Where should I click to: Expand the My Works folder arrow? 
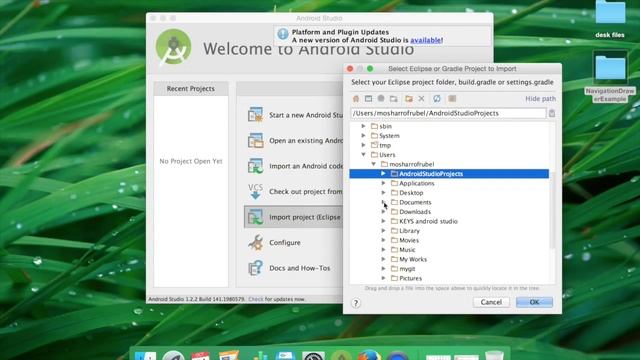(x=383, y=259)
